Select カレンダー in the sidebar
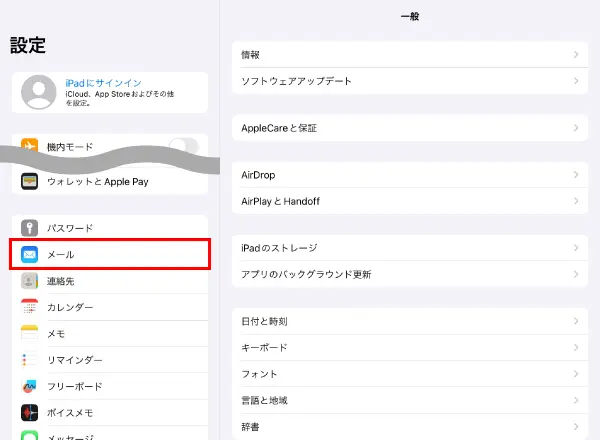This screenshot has height=440, width=600. (110, 307)
